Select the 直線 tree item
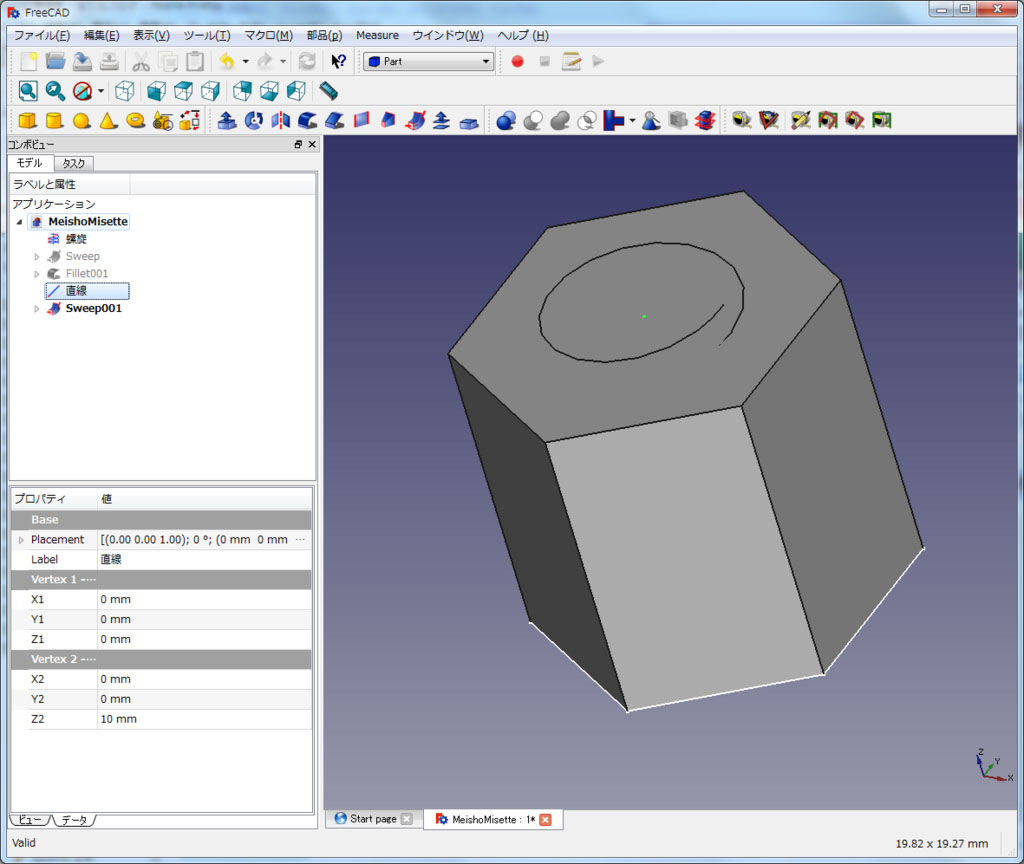1024x864 pixels. (x=76, y=291)
